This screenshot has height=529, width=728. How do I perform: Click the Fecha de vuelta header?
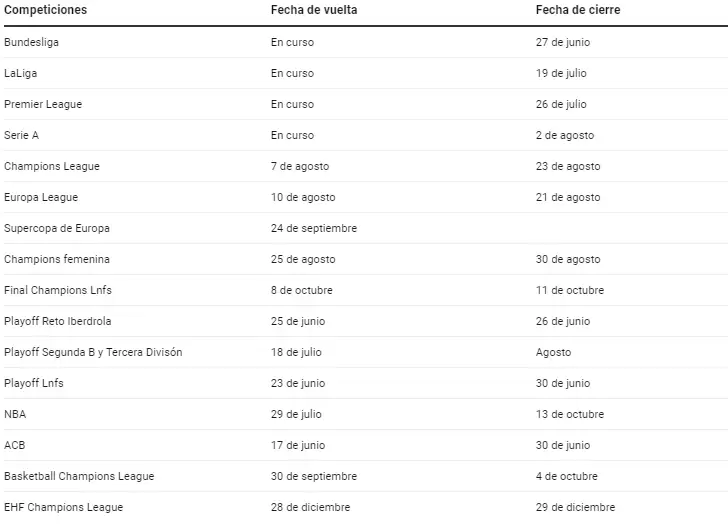(313, 10)
